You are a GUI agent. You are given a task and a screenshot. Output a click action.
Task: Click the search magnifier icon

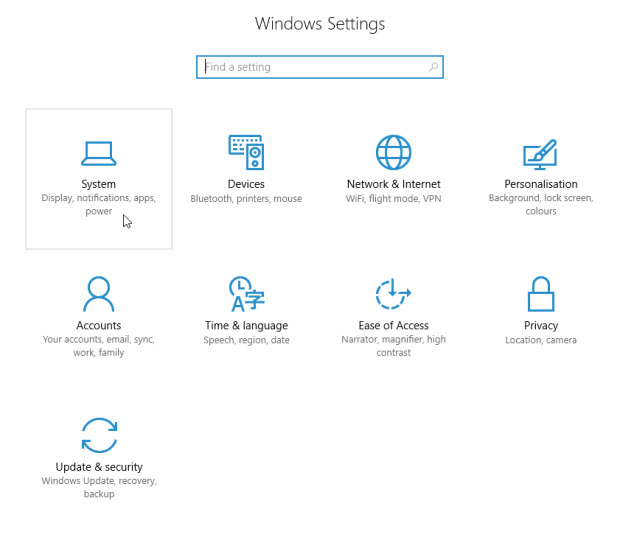(433, 67)
